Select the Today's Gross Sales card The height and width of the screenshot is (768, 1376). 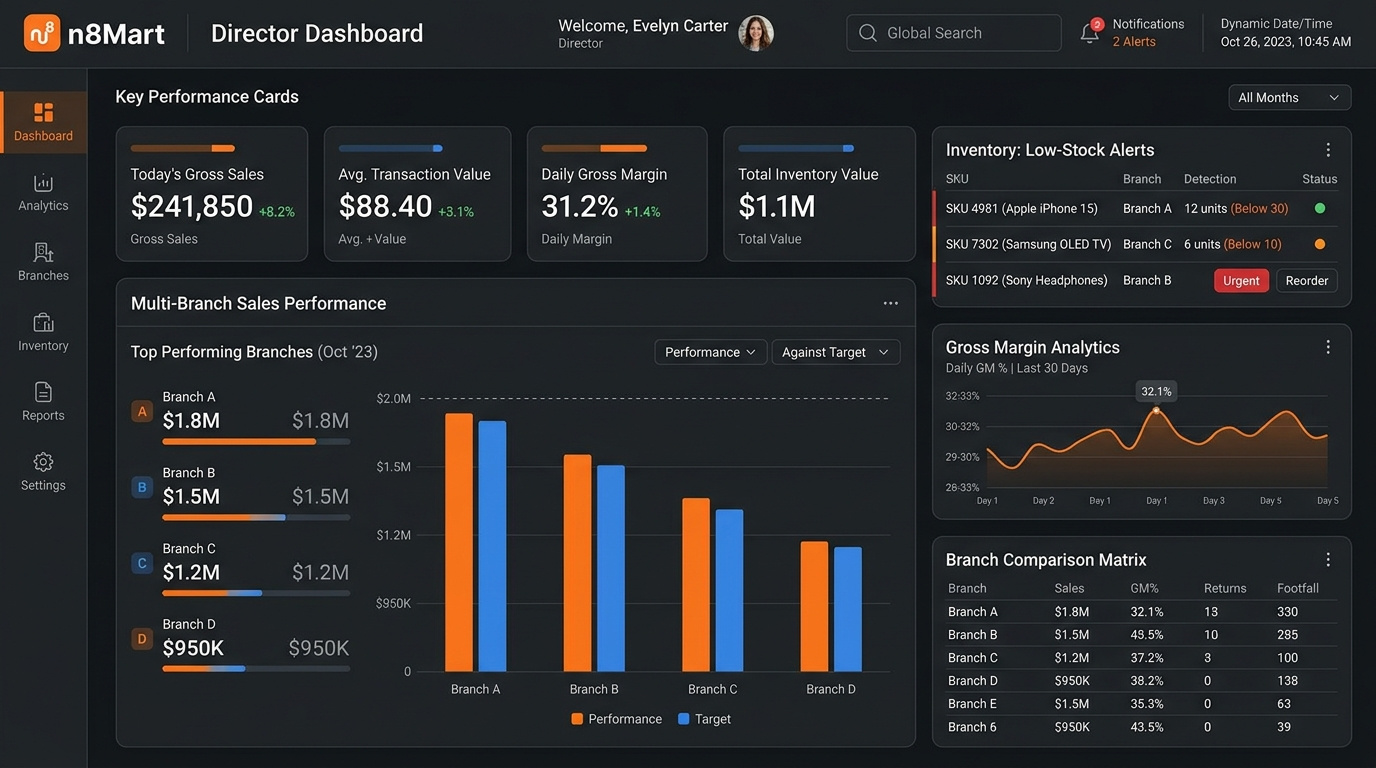211,194
